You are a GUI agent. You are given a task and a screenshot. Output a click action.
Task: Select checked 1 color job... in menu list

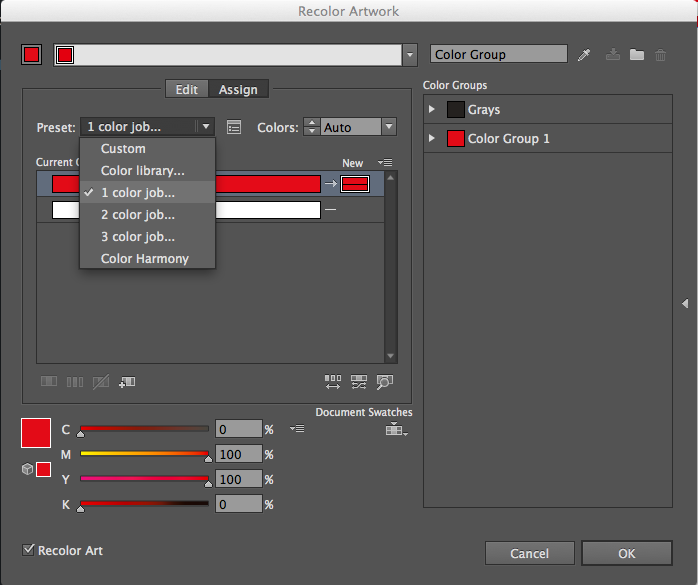pyautogui.click(x=147, y=192)
